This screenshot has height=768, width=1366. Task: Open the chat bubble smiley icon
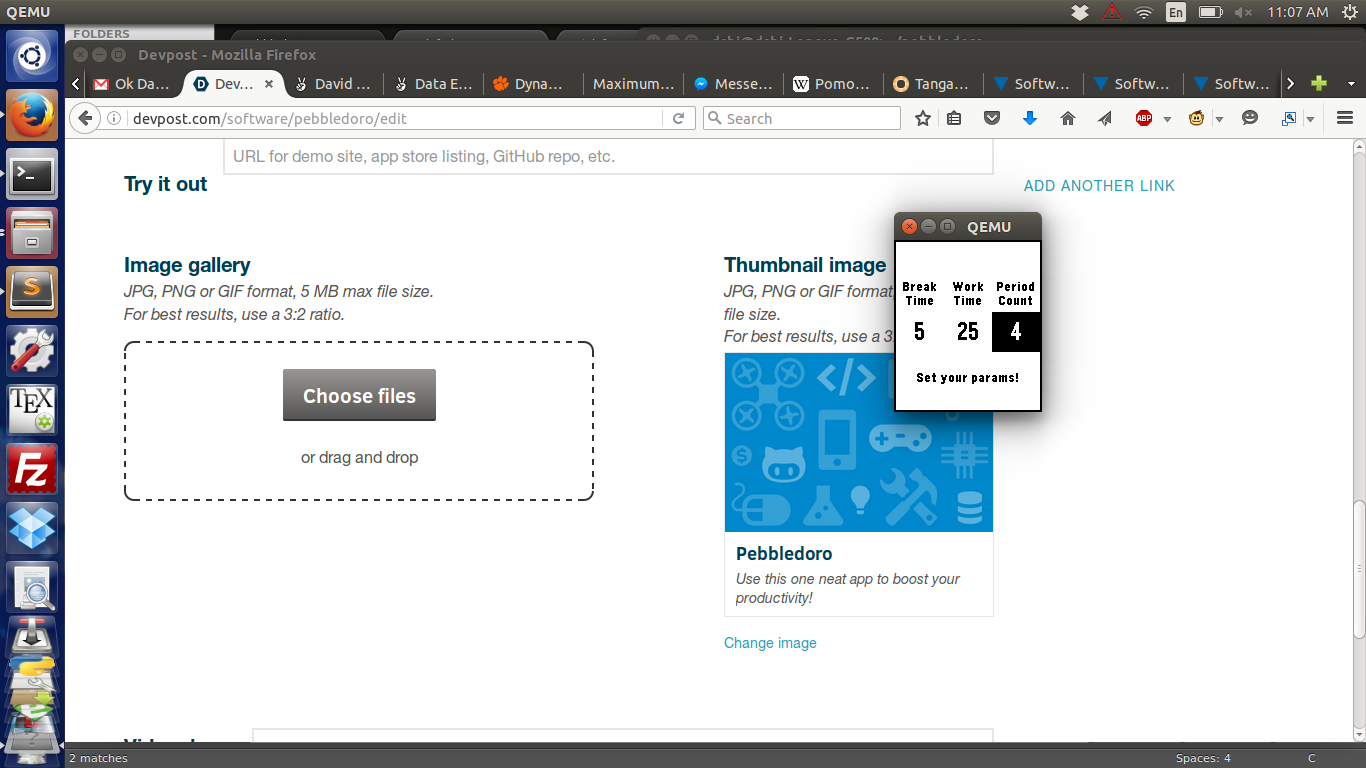(x=1250, y=118)
